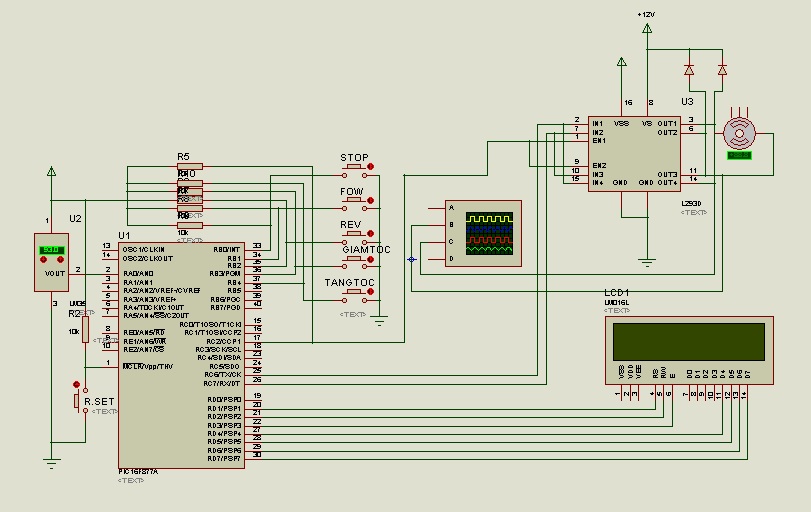Select the R2 resistor
Image resolution: width=811 pixels, height=512 pixels.
(x=85, y=329)
